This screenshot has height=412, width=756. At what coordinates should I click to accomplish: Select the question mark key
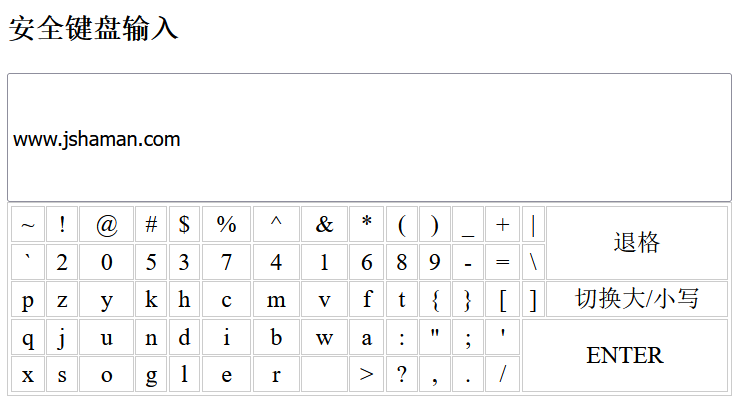[x=402, y=374]
